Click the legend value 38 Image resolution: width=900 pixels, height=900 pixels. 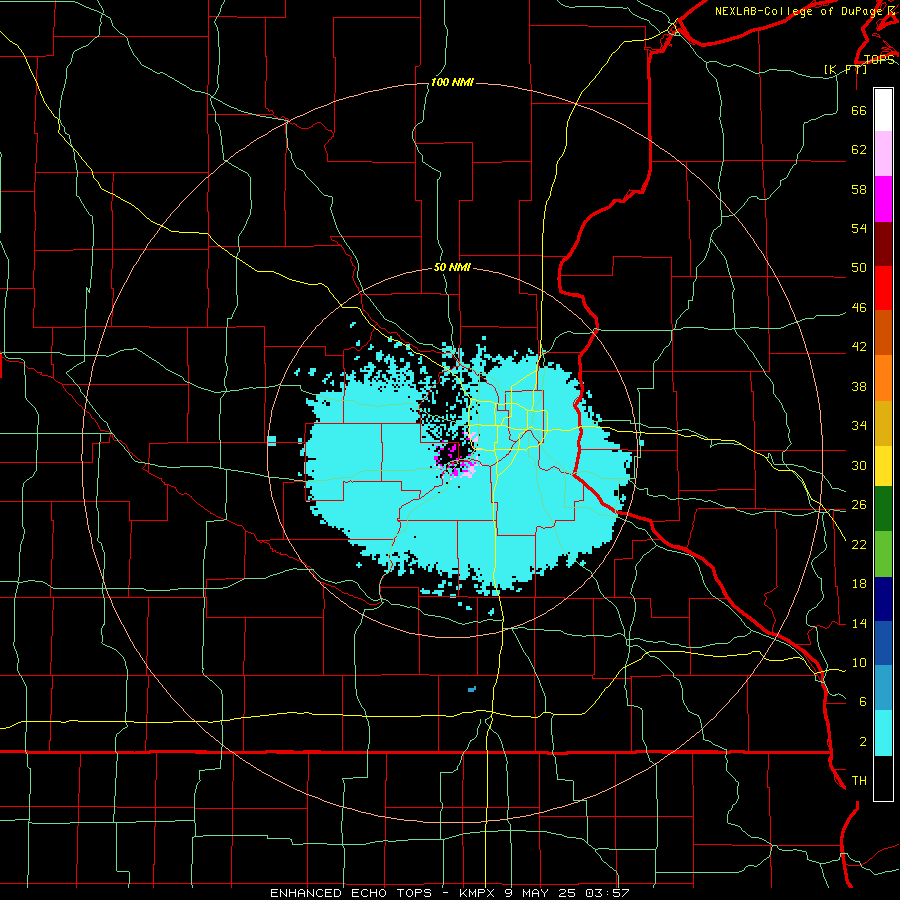pos(859,386)
